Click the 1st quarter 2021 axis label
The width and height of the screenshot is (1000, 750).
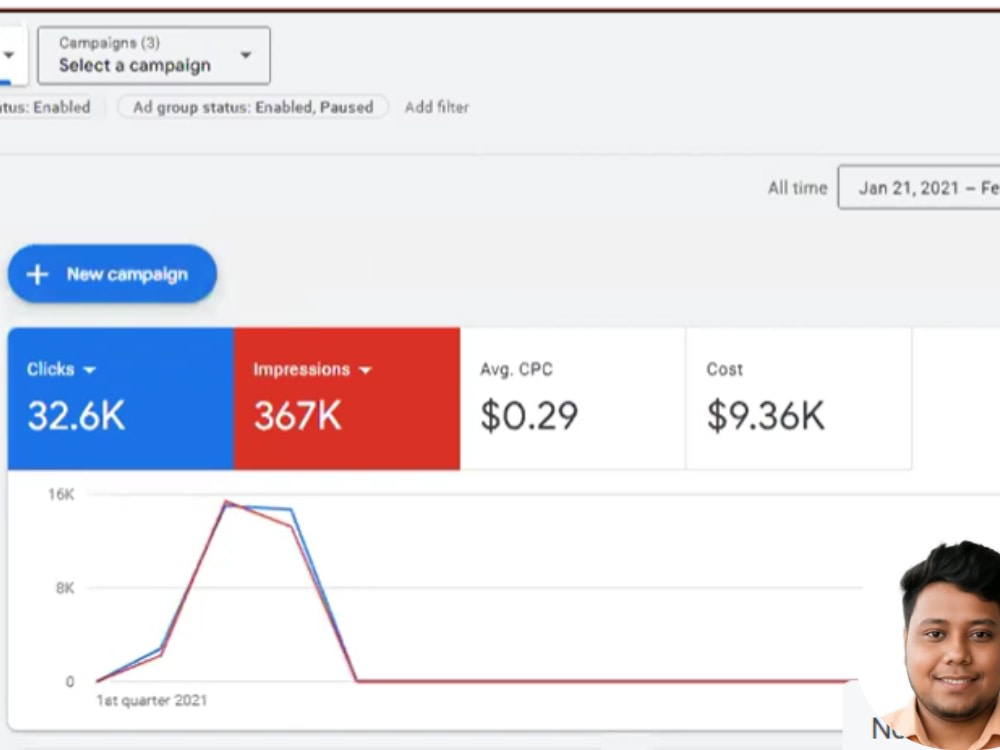pyautogui.click(x=152, y=700)
